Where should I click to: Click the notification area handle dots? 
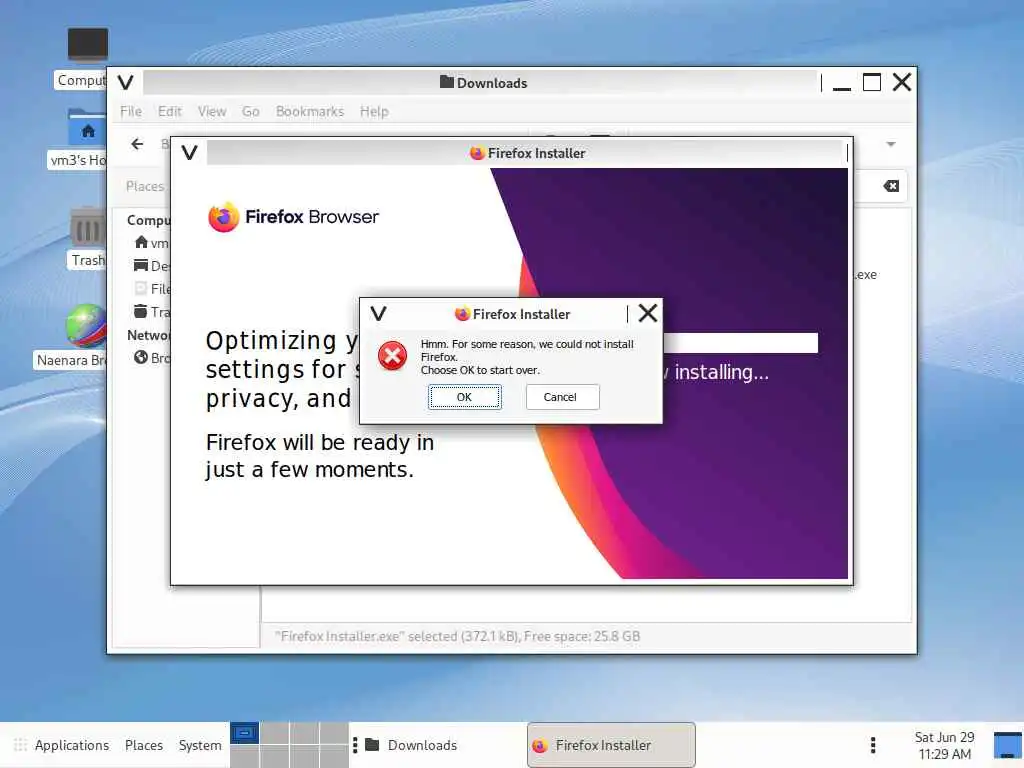pyautogui.click(x=873, y=745)
